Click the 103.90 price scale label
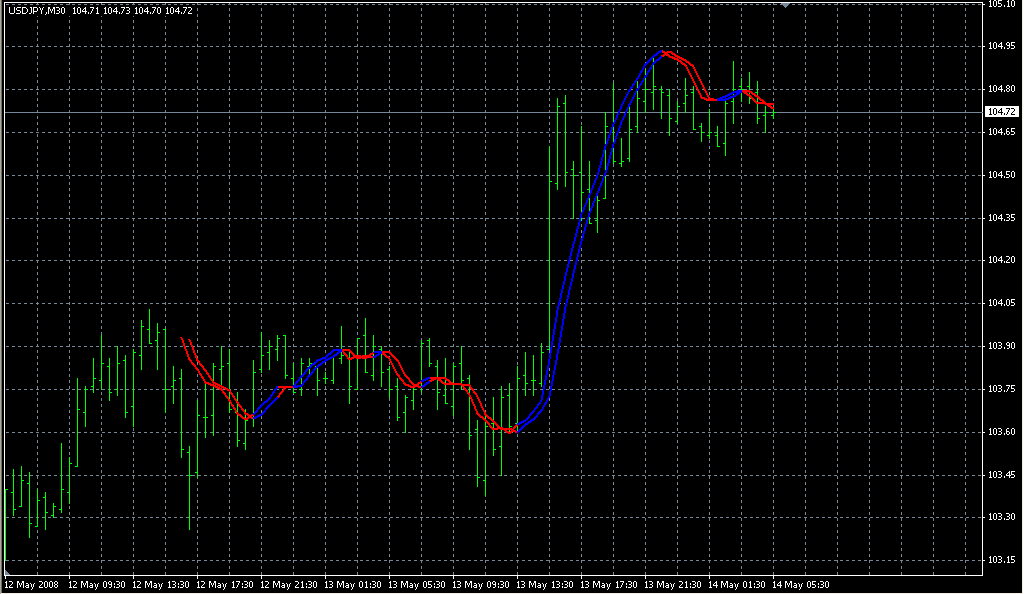1024x594 pixels. coord(1001,346)
